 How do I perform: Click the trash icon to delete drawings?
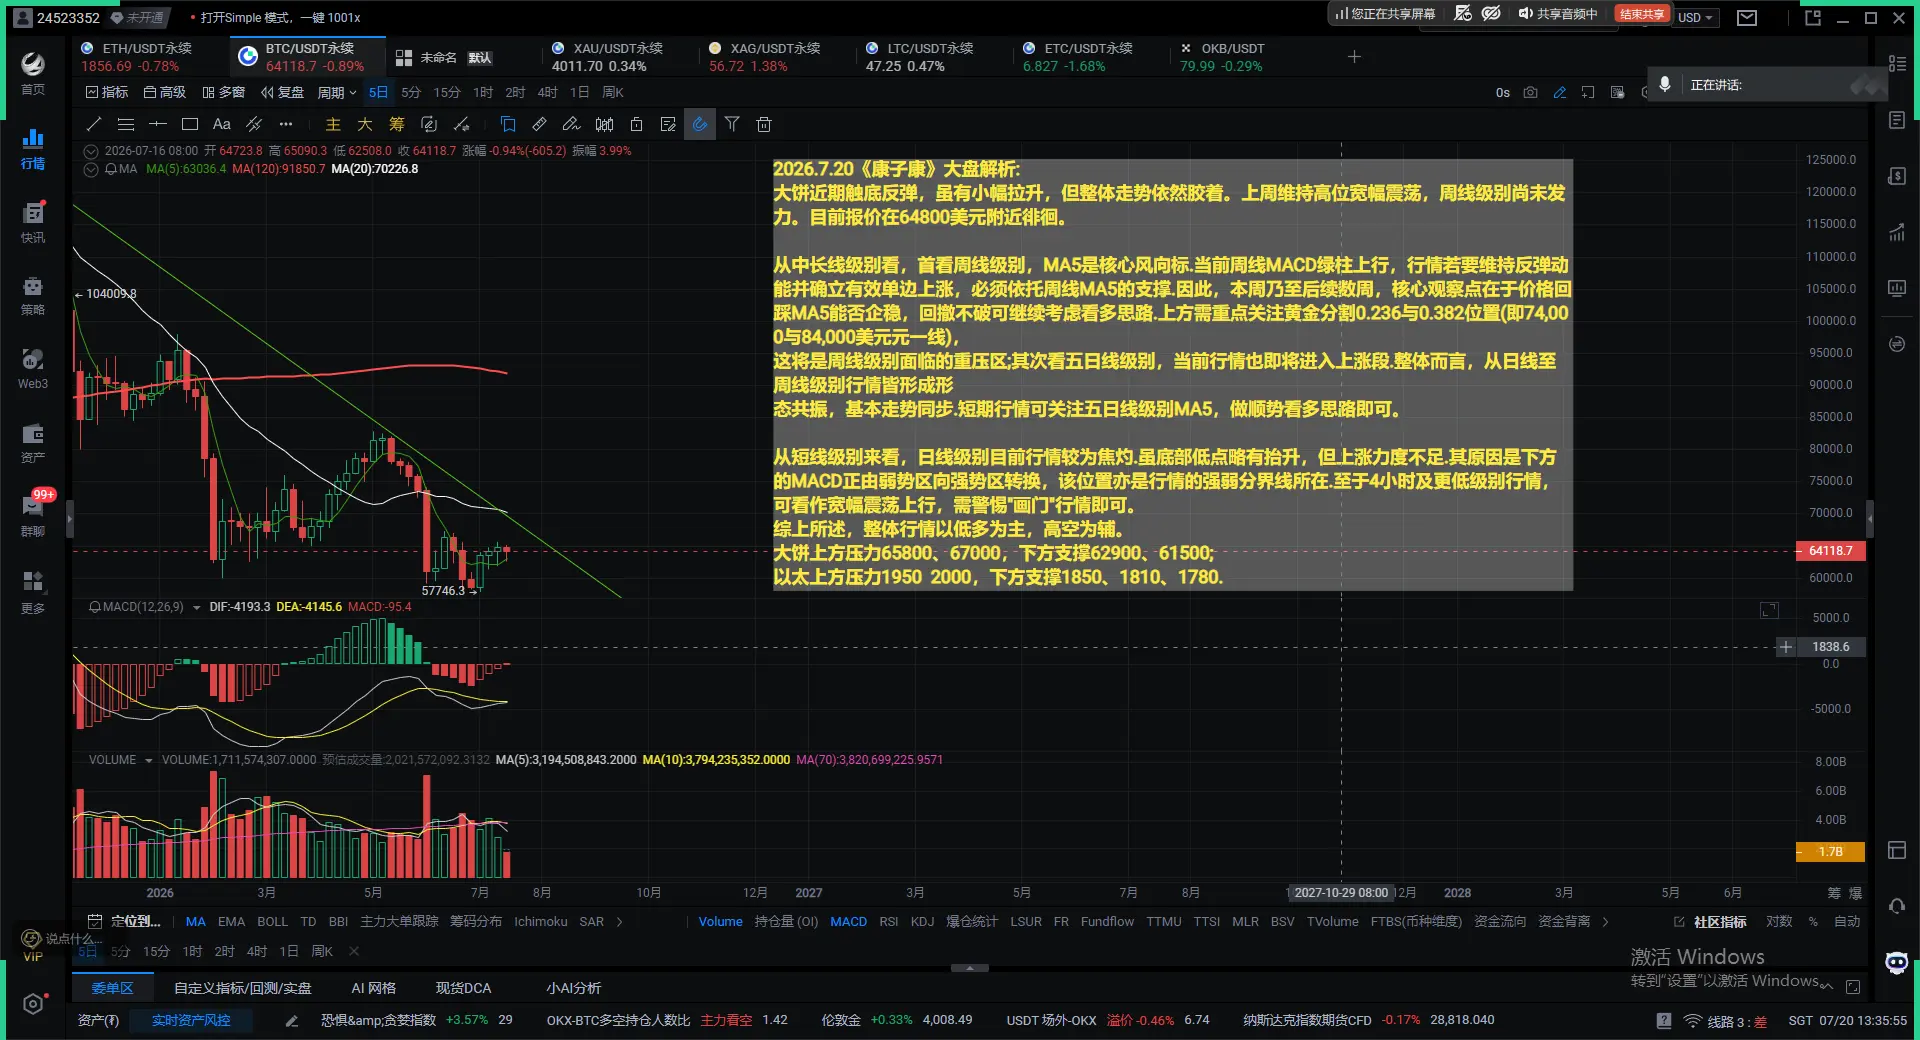point(764,124)
